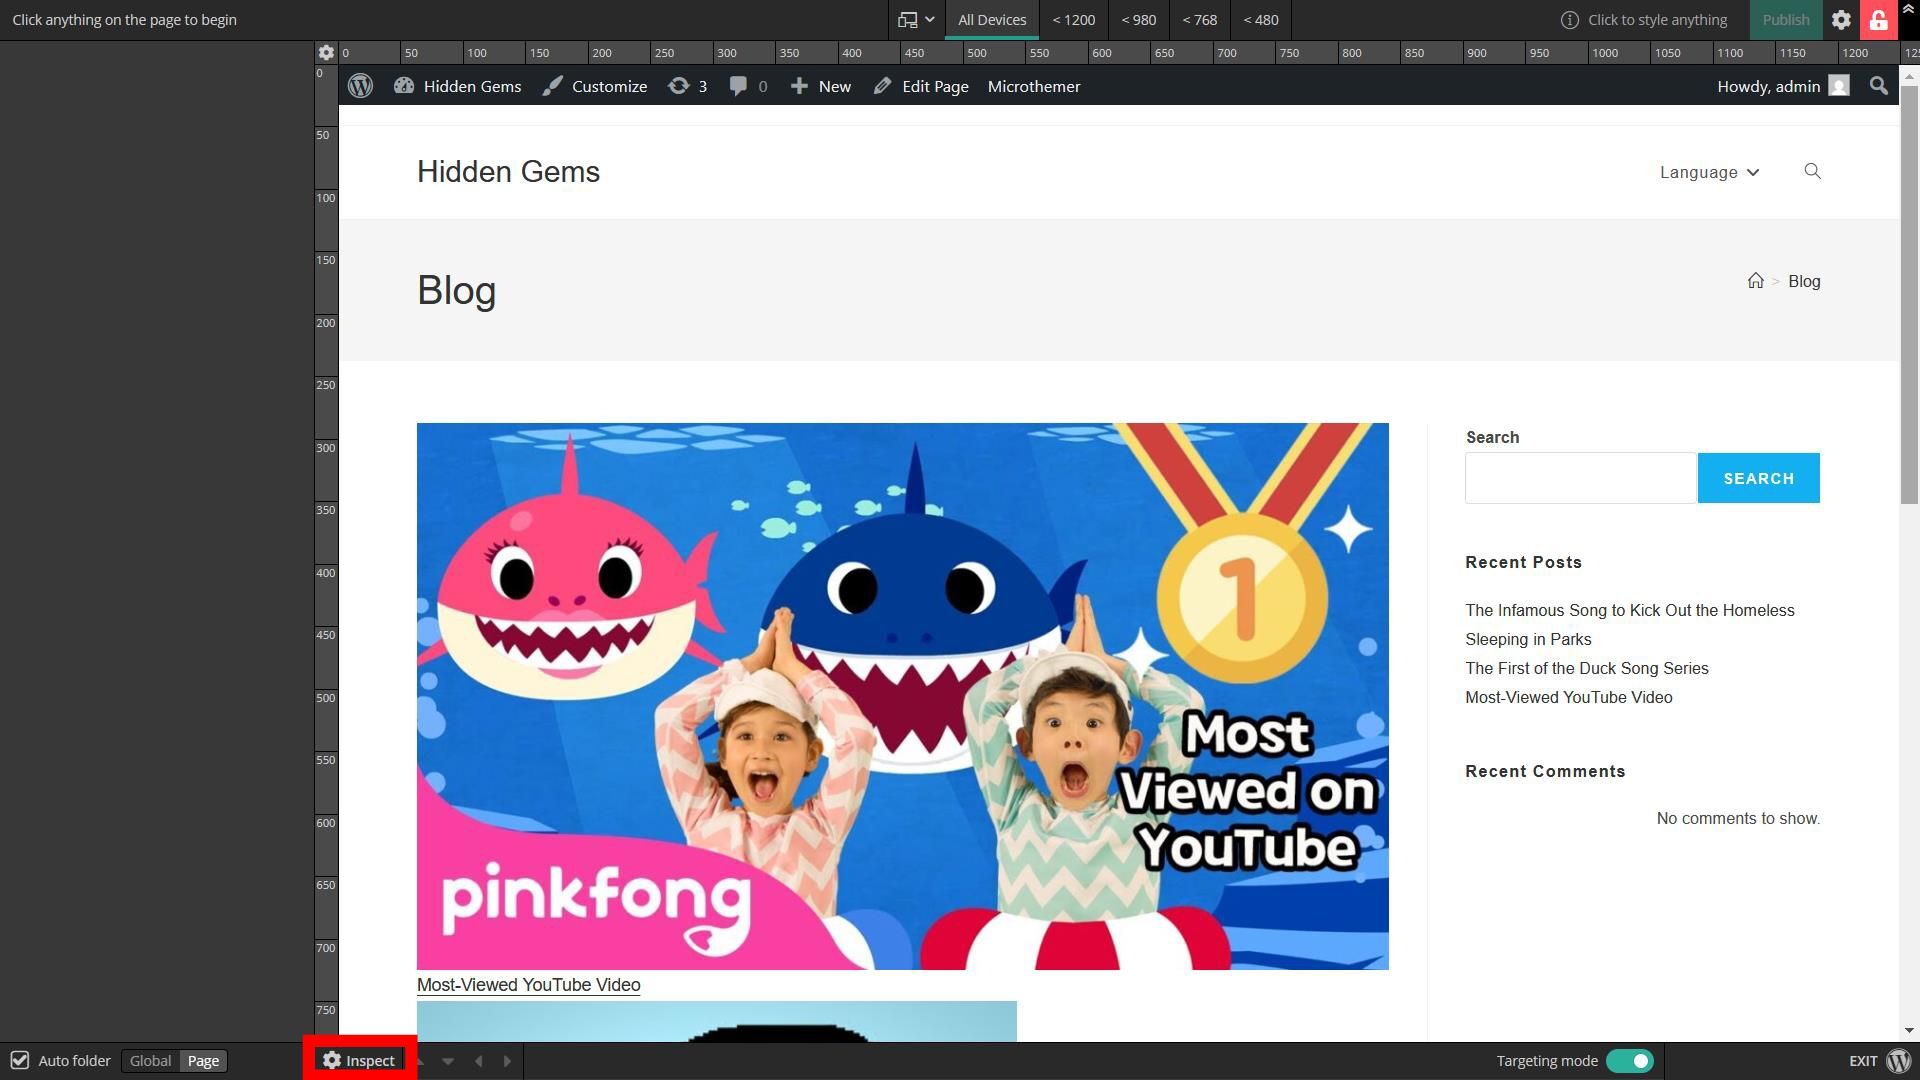
Task: Open The First of the Duck Song Series link
Action: [x=1587, y=668]
